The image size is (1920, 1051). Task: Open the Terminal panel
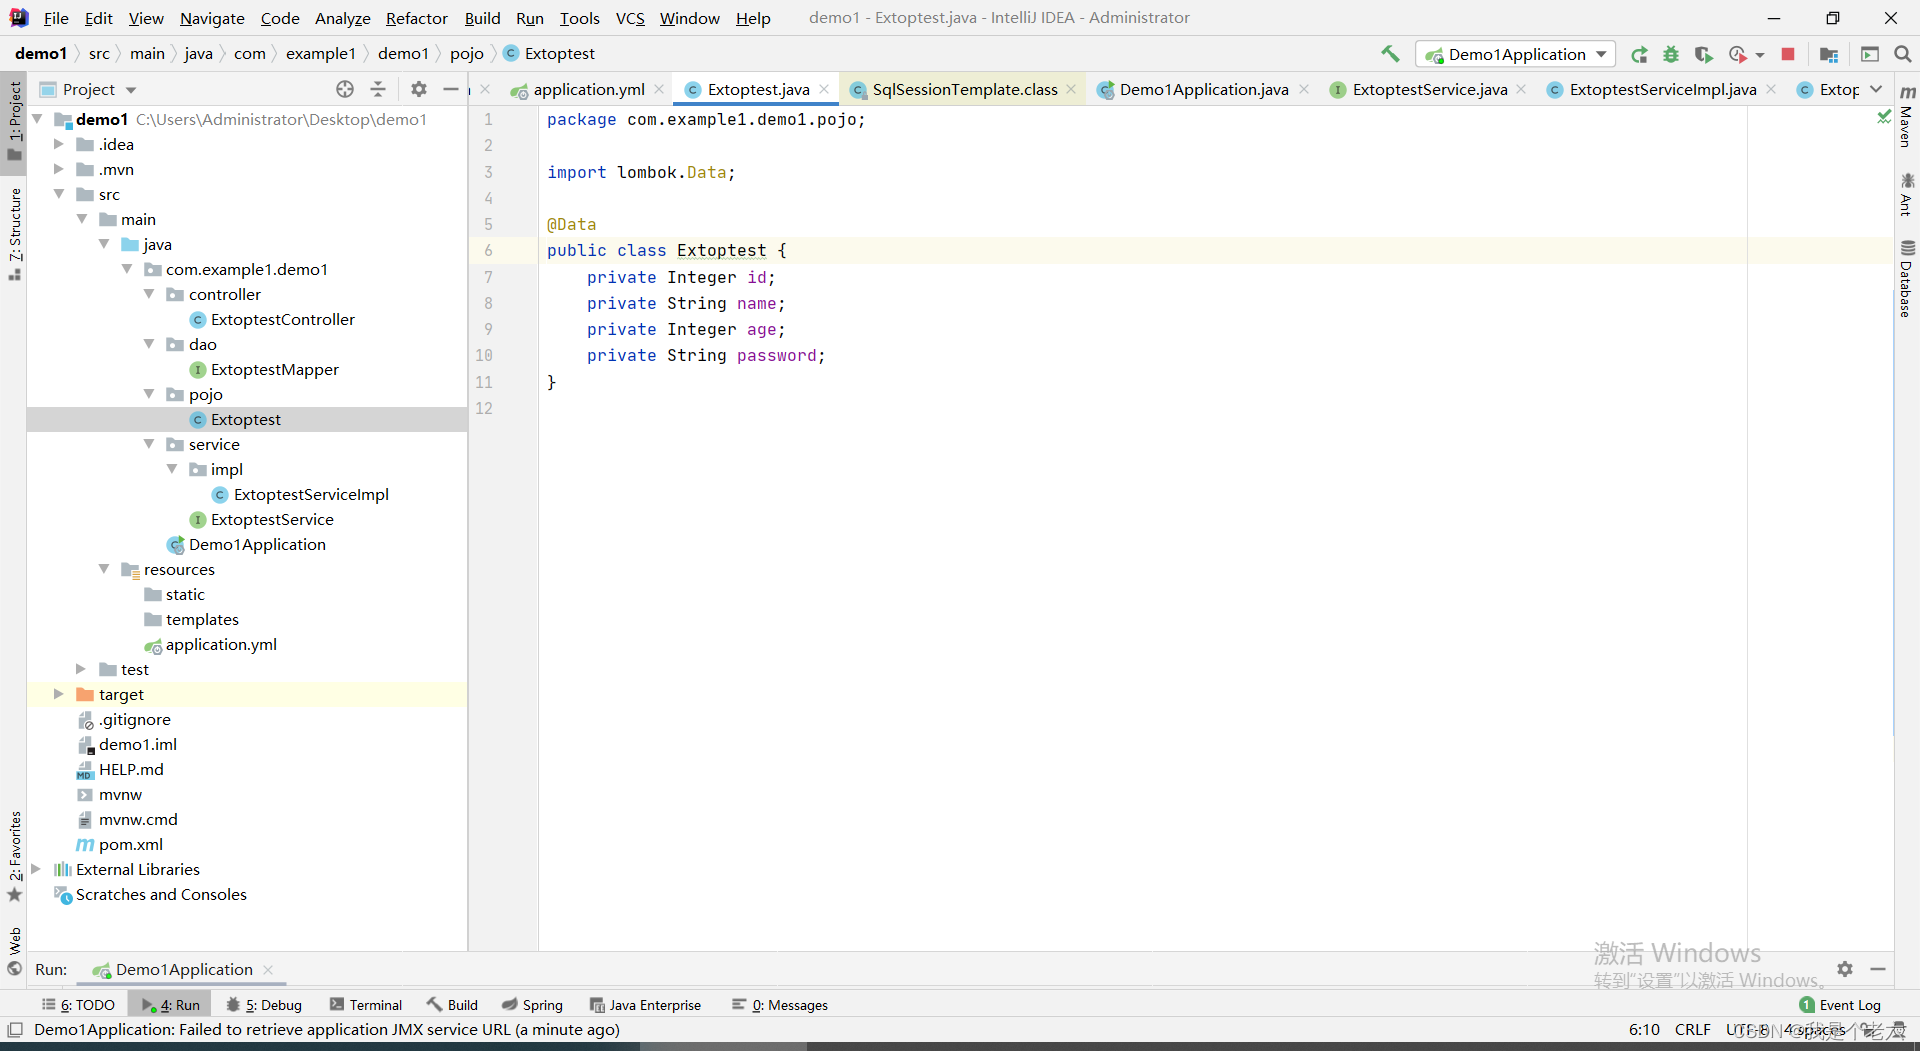(x=375, y=1004)
